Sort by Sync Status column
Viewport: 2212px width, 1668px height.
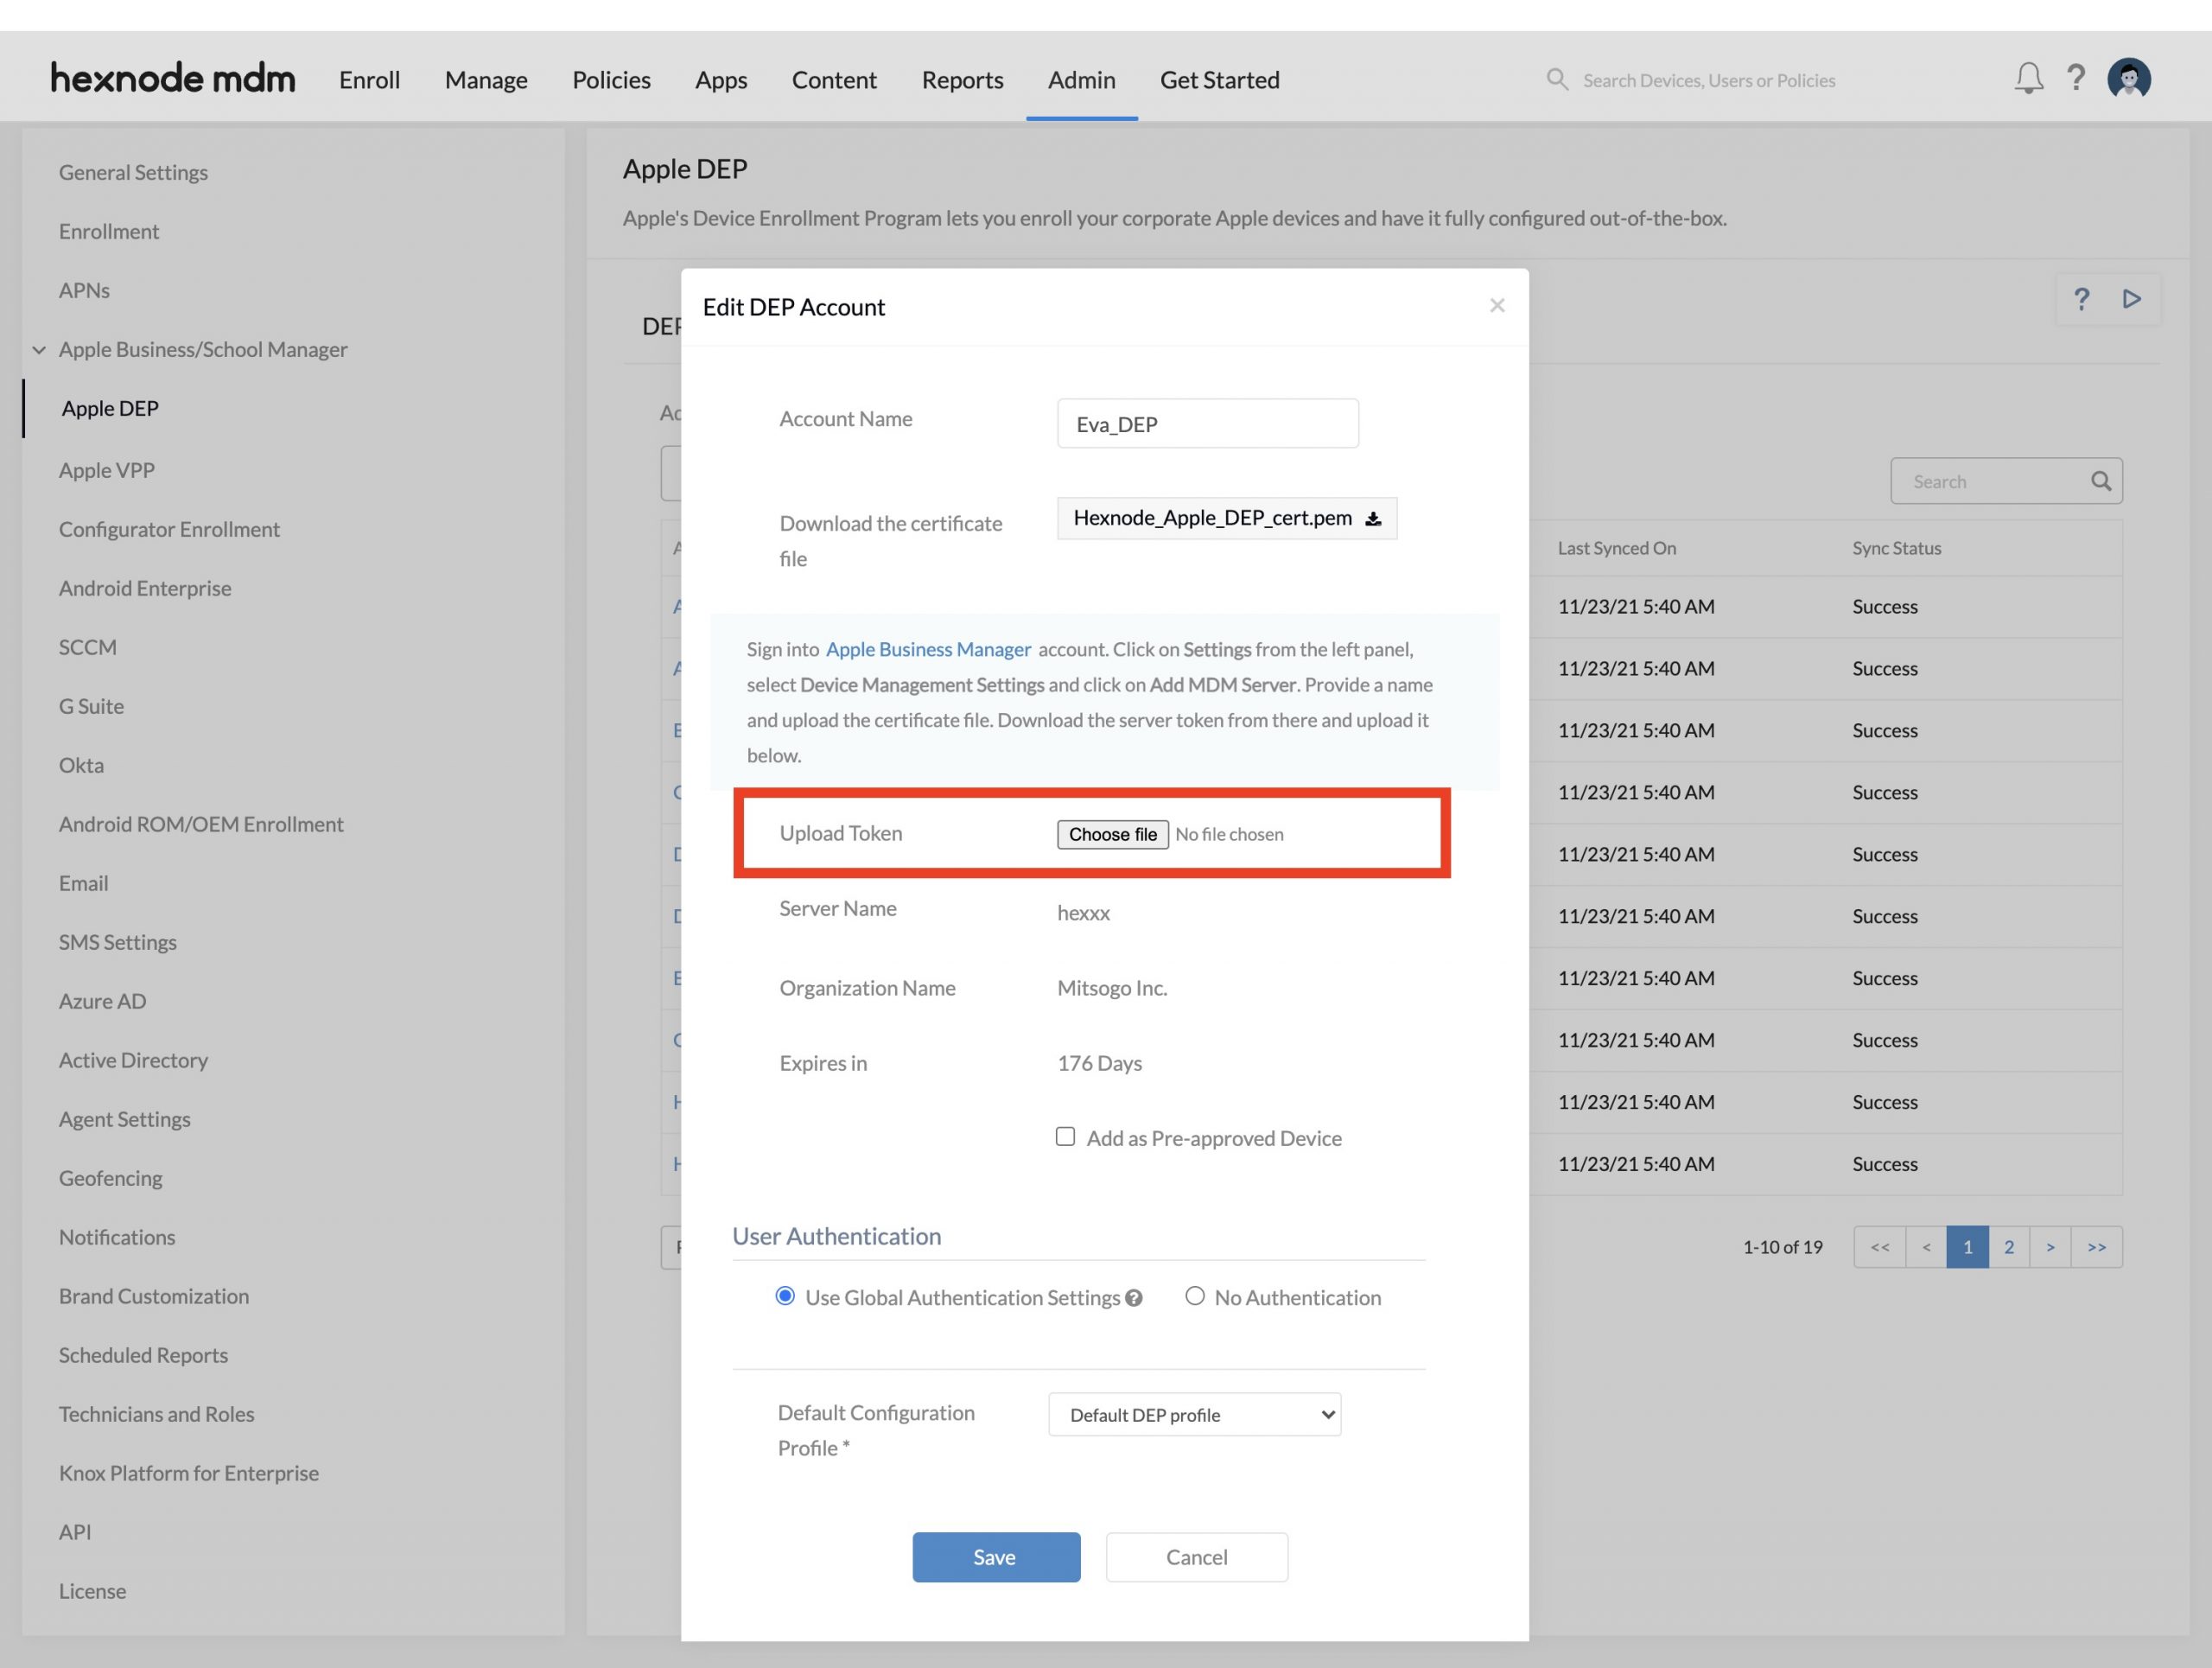(x=1896, y=548)
